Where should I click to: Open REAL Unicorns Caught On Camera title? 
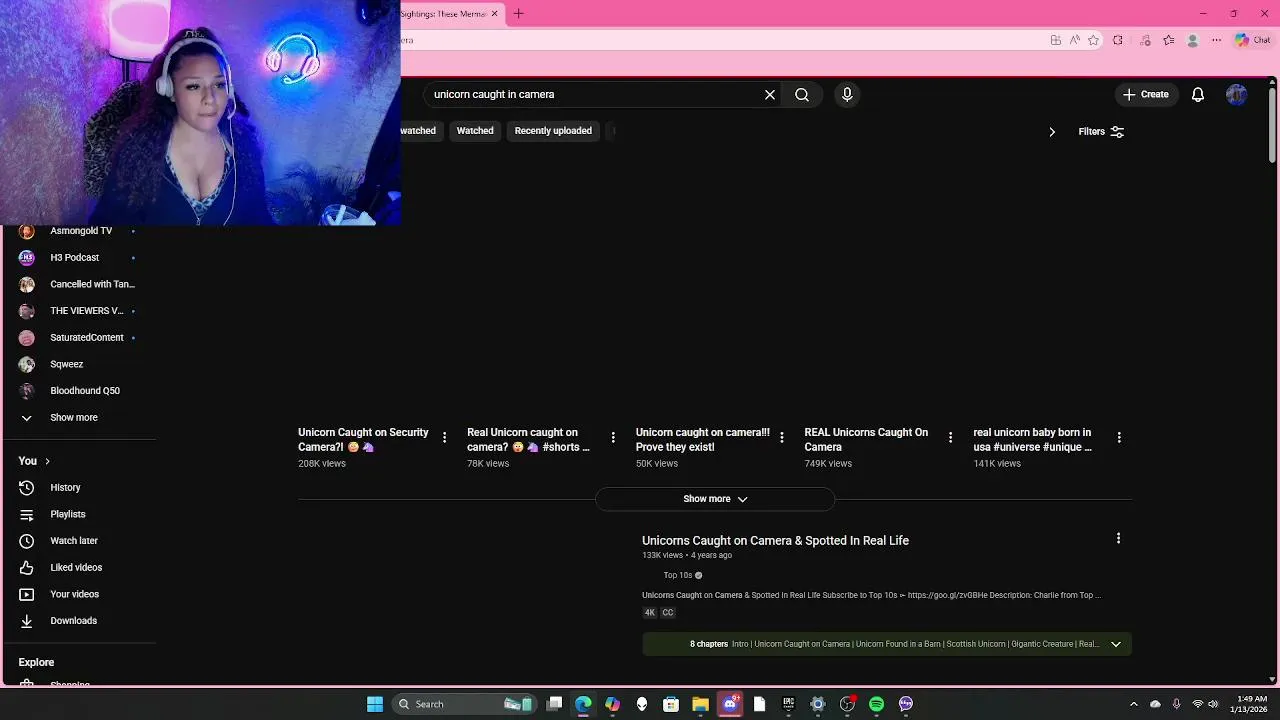coord(866,440)
